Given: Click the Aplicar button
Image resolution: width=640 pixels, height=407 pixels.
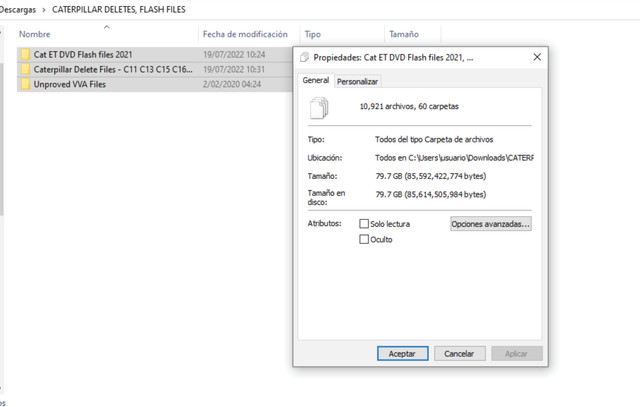Looking at the screenshot, I should 517,354.
